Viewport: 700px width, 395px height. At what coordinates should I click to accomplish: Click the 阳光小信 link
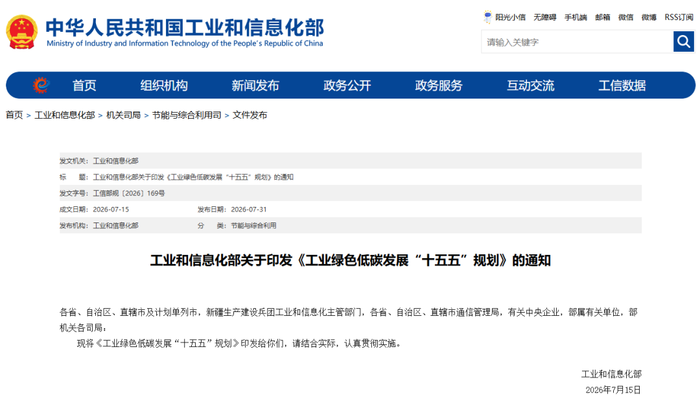point(510,17)
